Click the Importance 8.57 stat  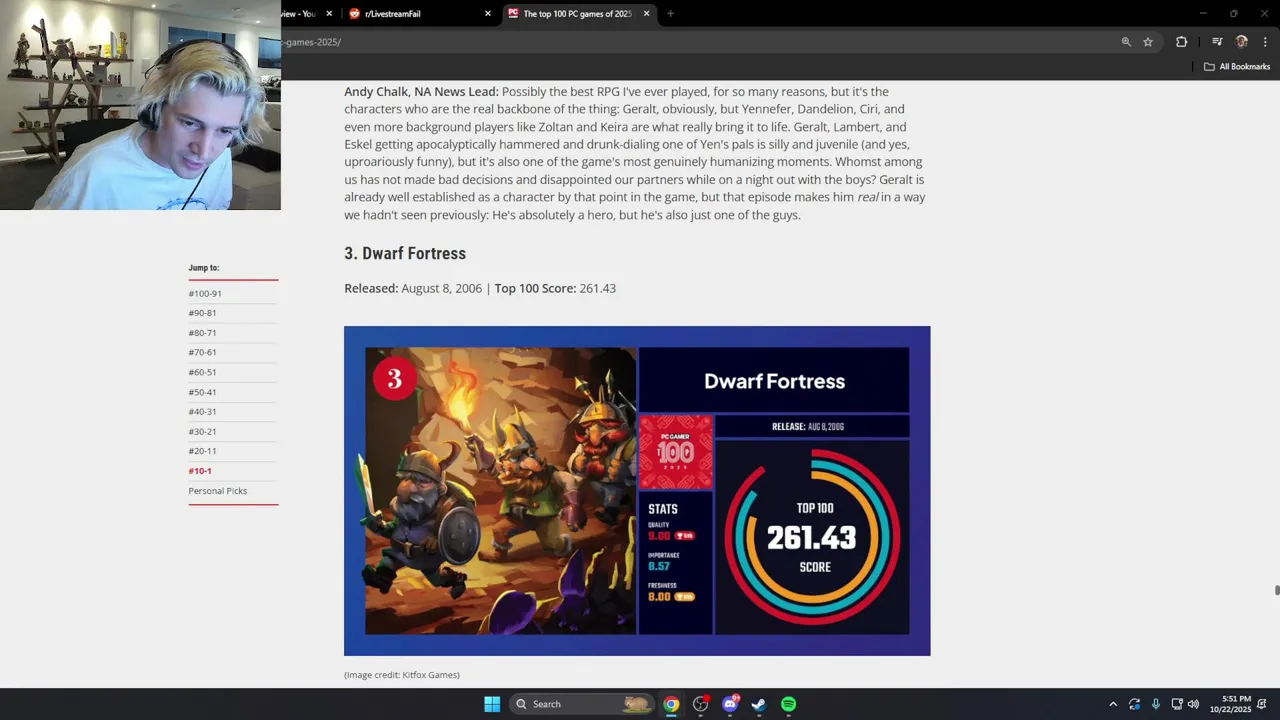(664, 562)
